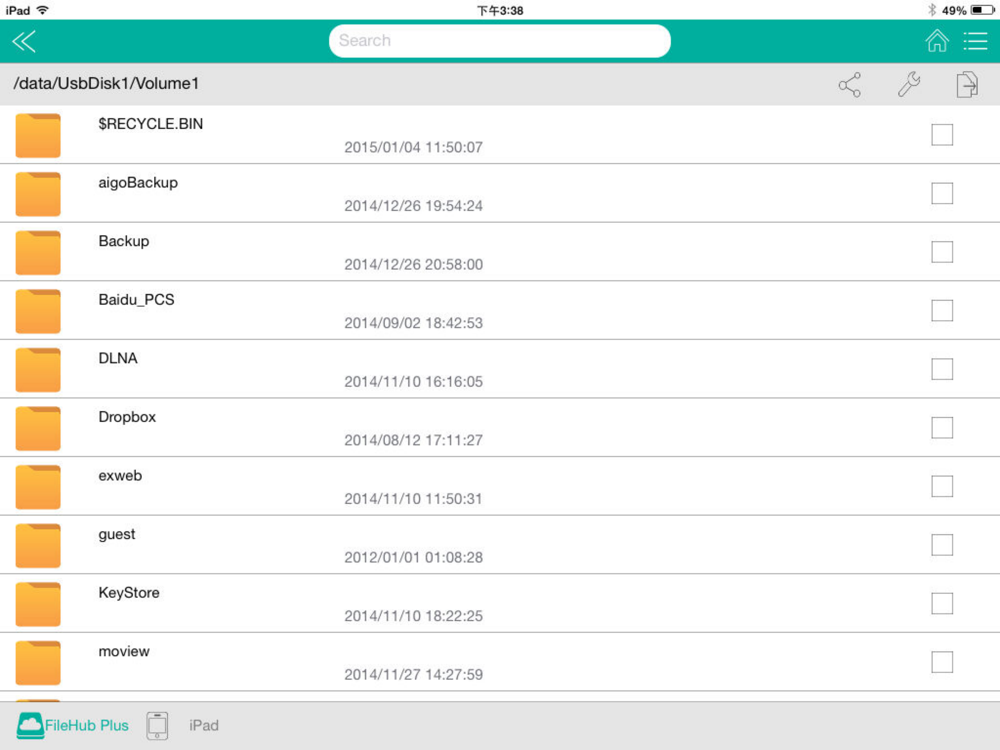The height and width of the screenshot is (750, 1000).
Task: Open the Dropbox folder icon
Action: click(38, 429)
